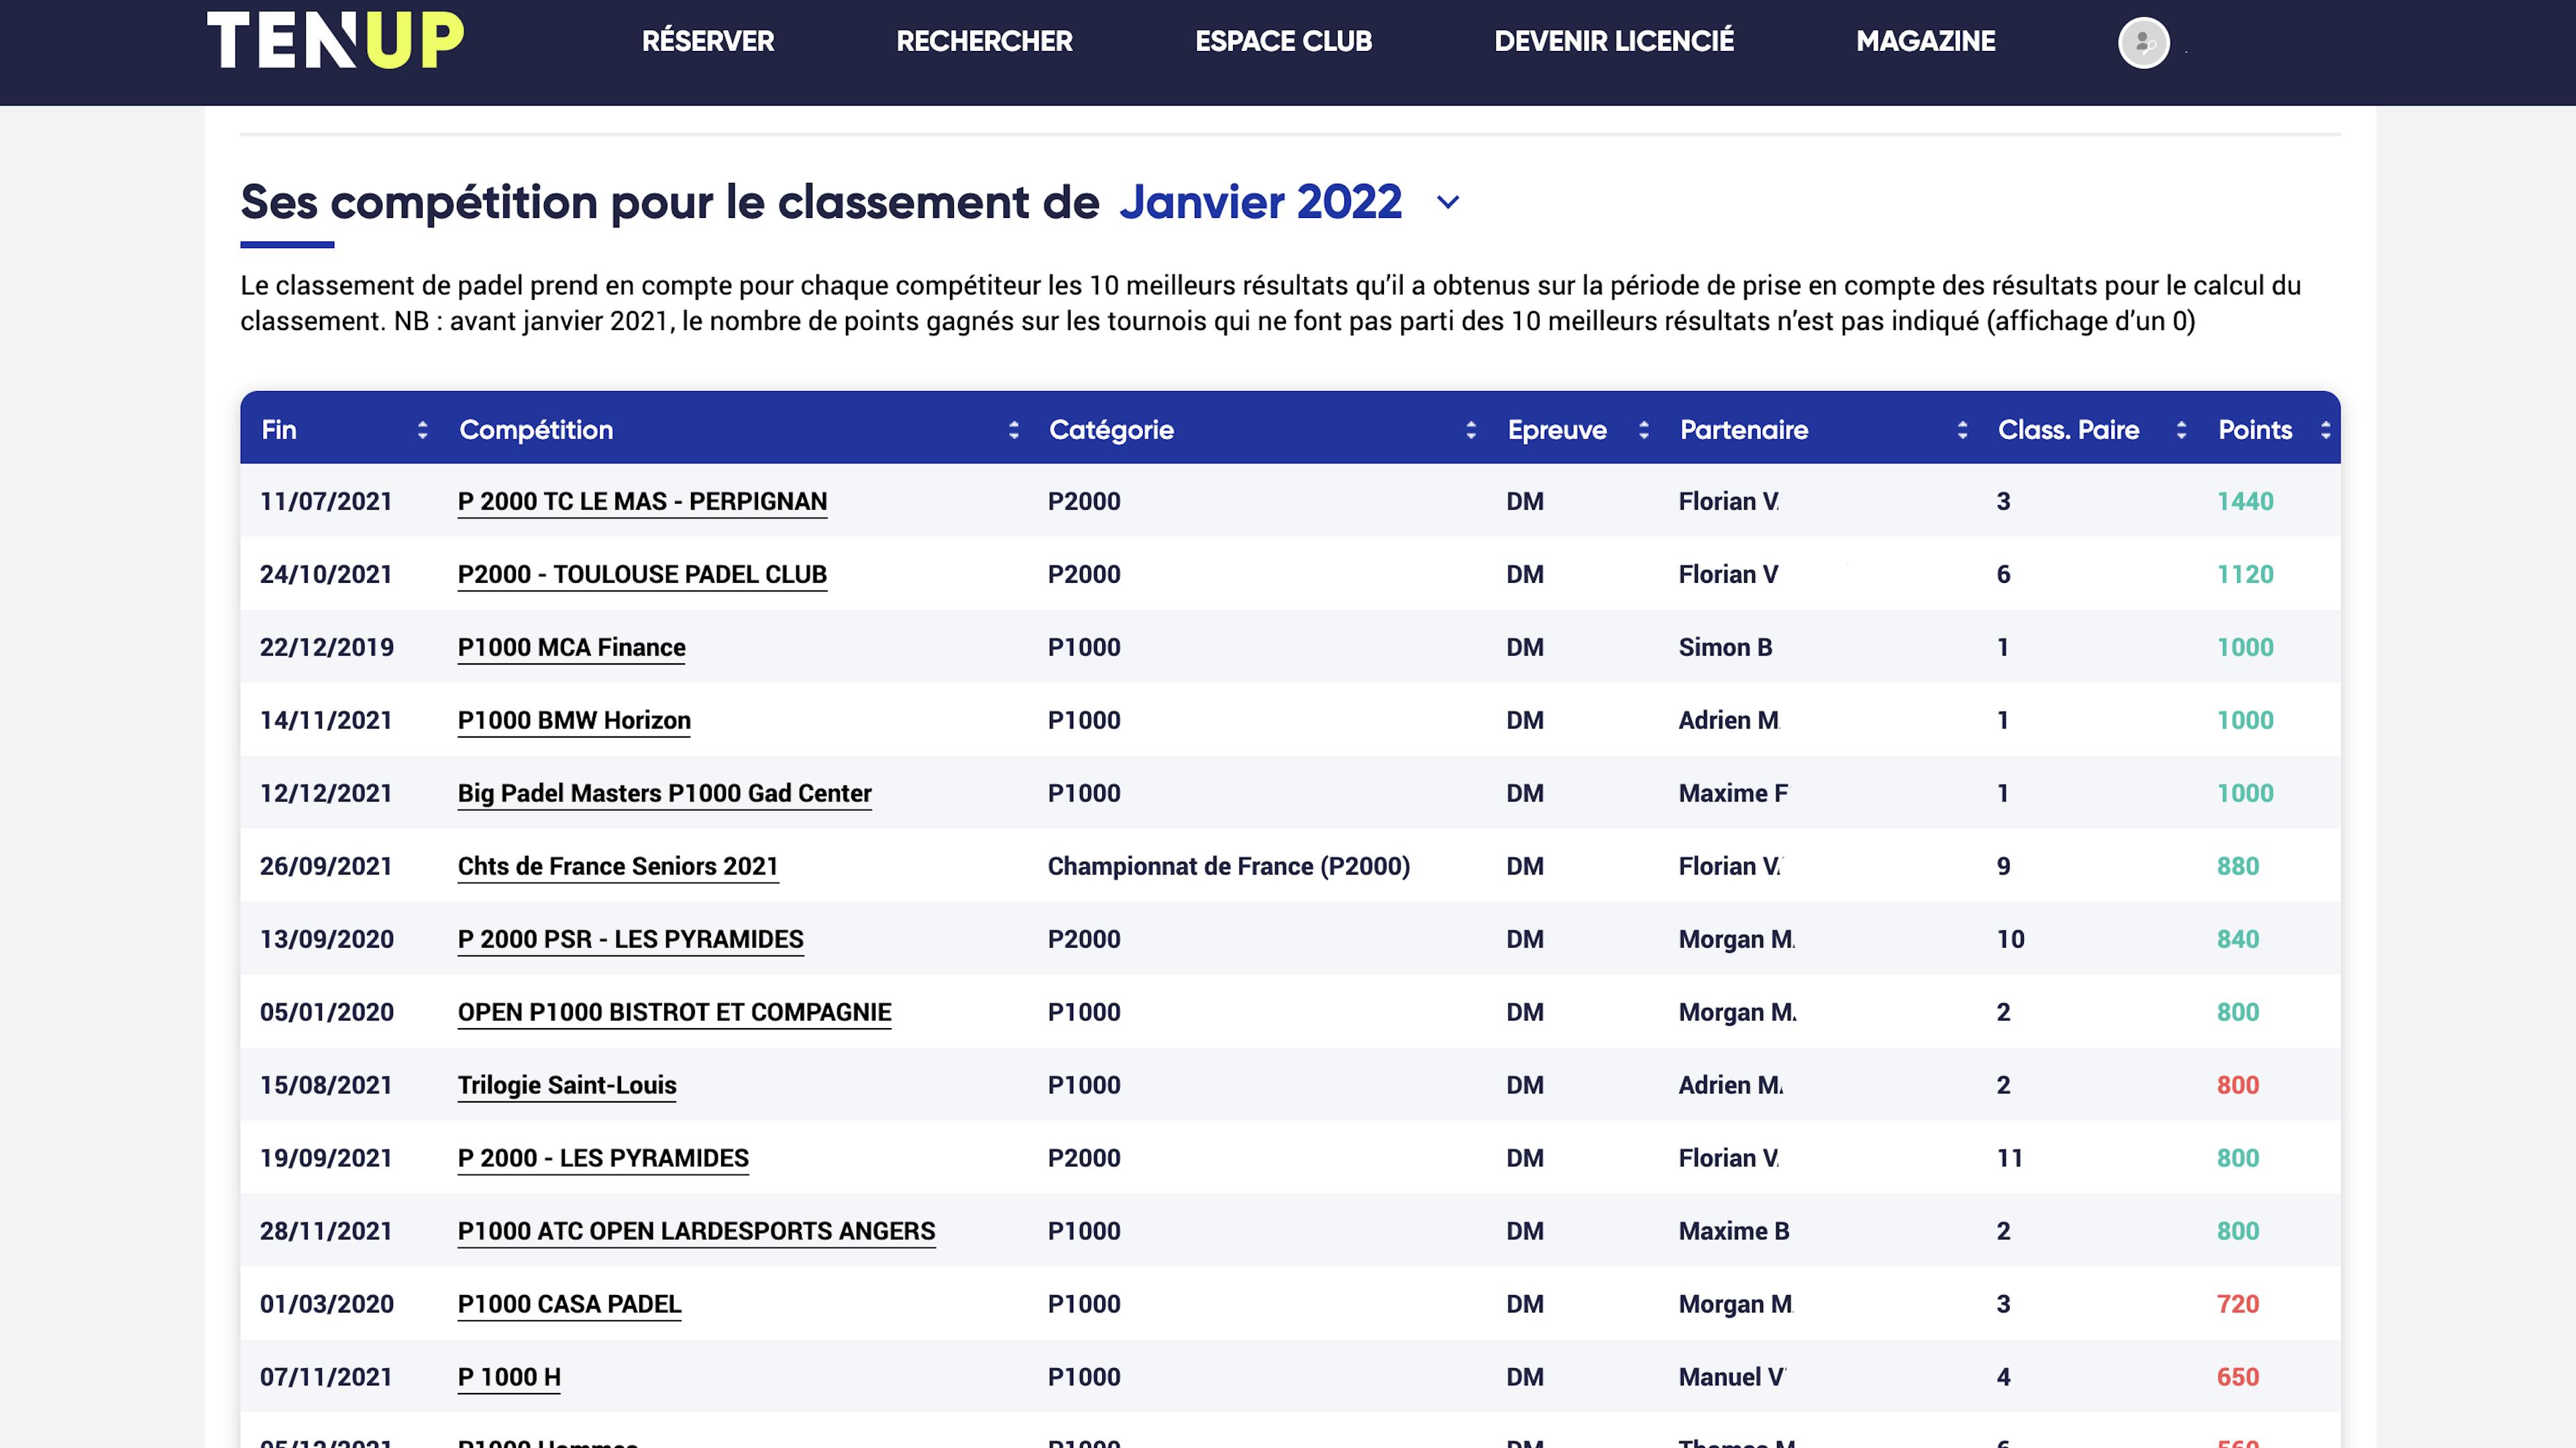Viewport: 2576px width, 1448px height.
Task: Select the 1440 points value
Action: pyautogui.click(x=2245, y=502)
